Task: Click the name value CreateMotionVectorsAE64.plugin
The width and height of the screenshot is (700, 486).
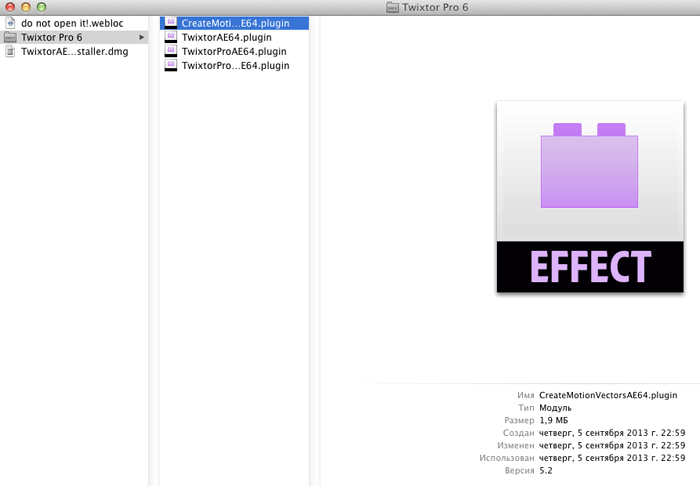Action: click(x=608, y=395)
